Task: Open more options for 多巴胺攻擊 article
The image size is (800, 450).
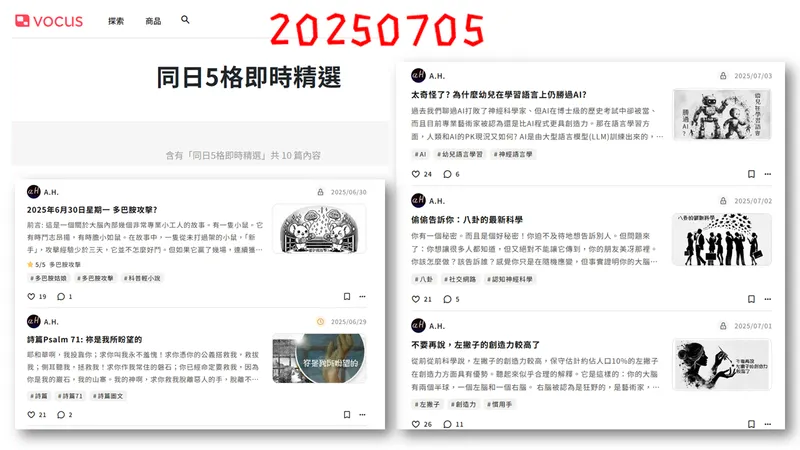Action: [362, 296]
